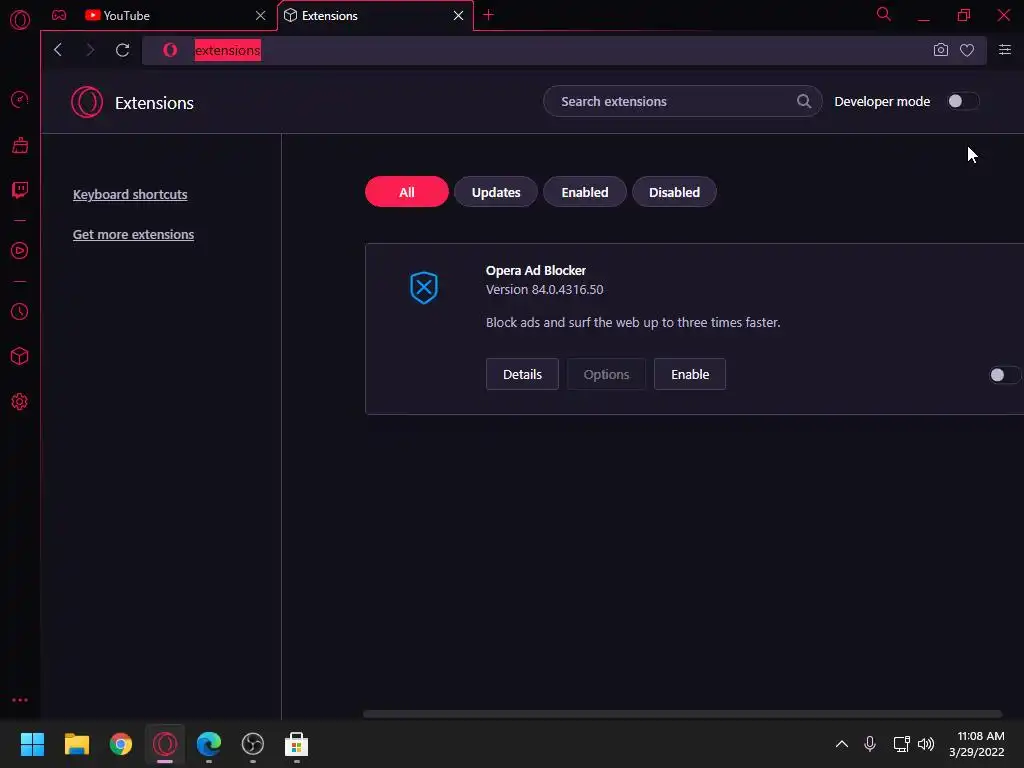Image resolution: width=1024 pixels, height=768 pixels.
Task: Click the search extensions magnifier icon
Action: 804,101
